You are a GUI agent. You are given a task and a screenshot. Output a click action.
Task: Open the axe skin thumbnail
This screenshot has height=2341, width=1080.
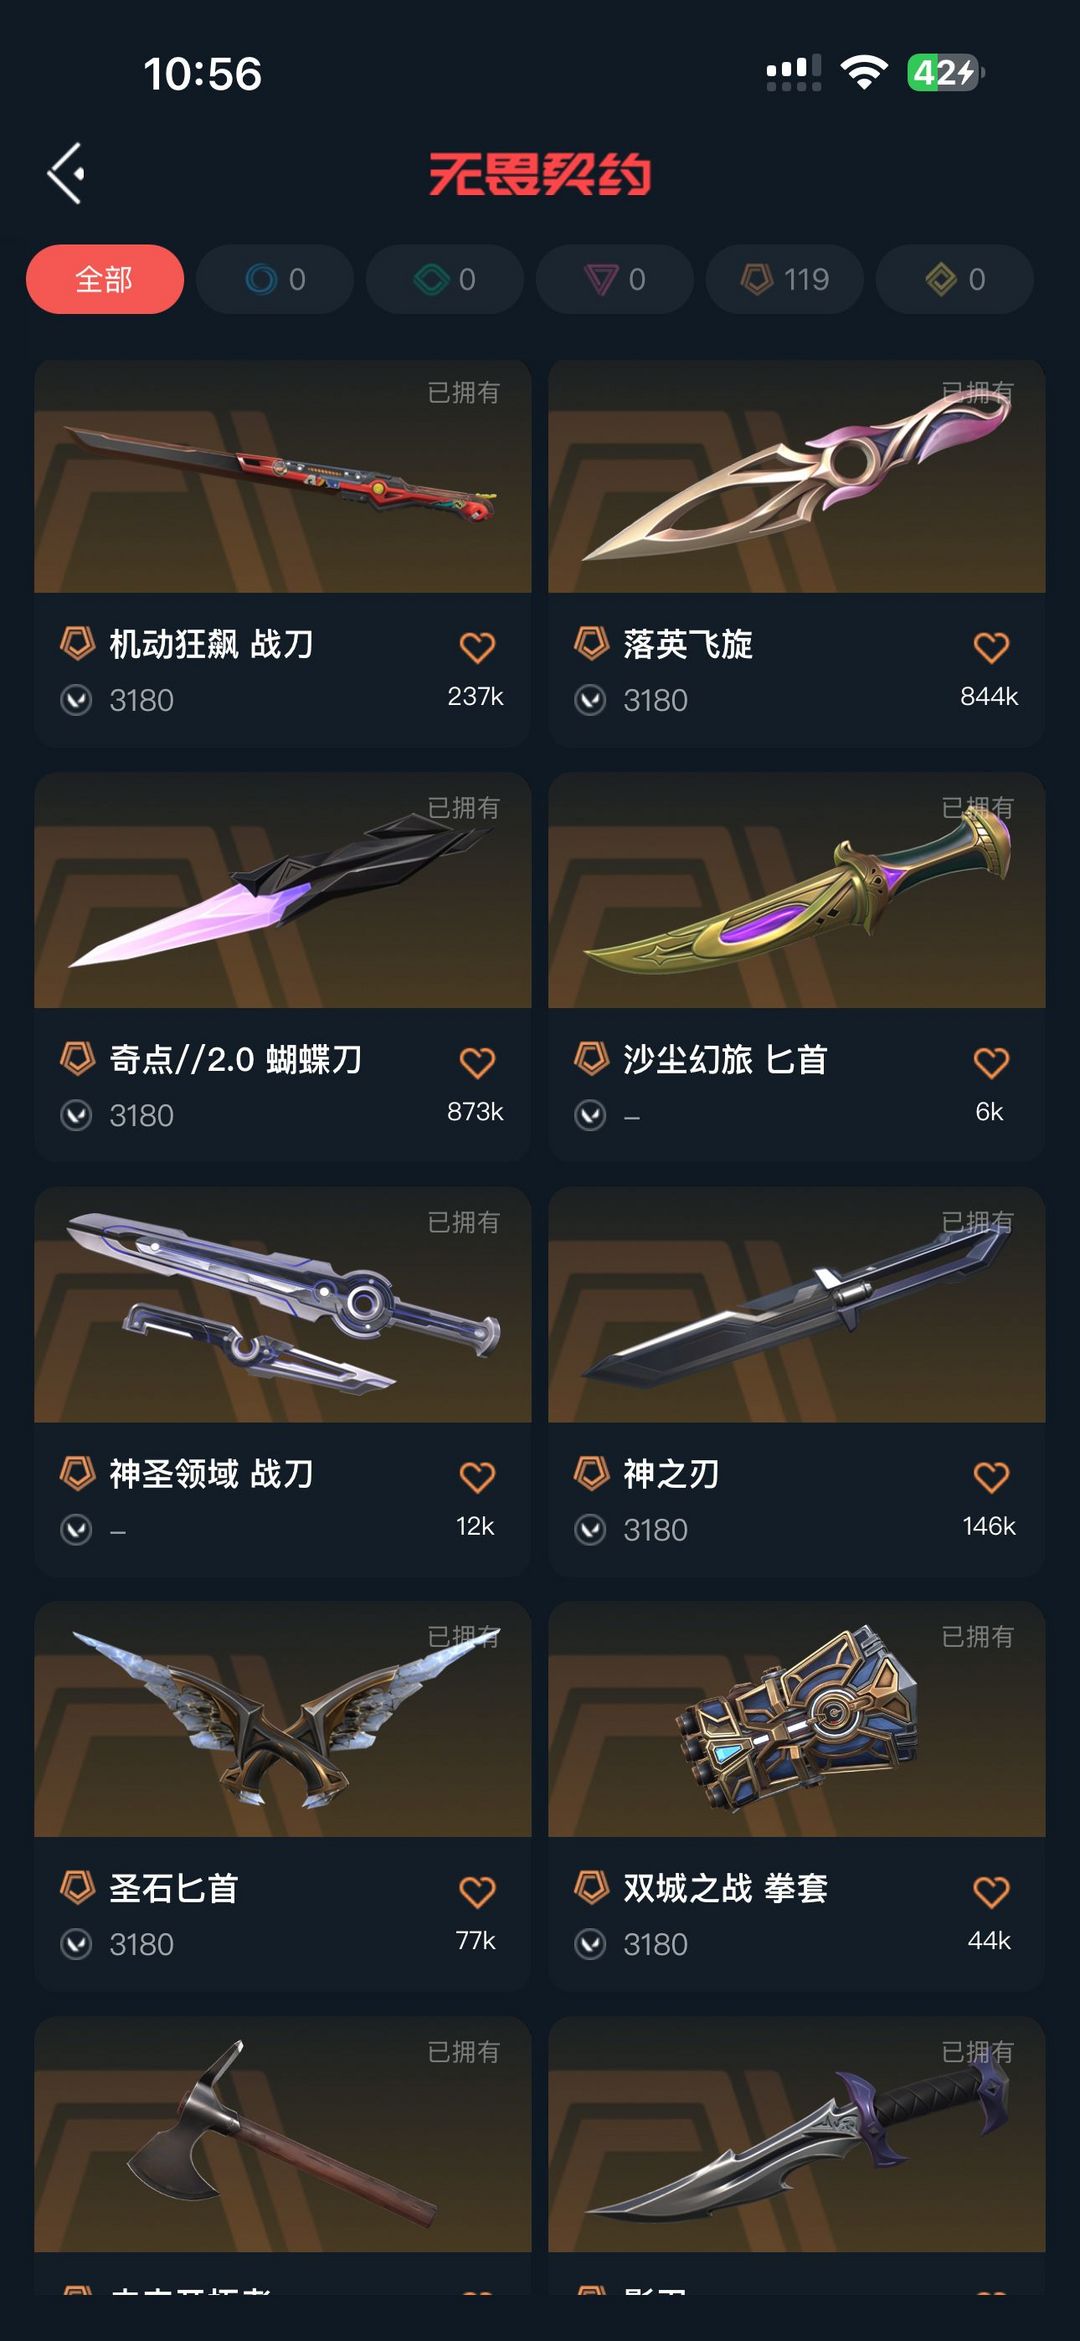pyautogui.click(x=283, y=2135)
